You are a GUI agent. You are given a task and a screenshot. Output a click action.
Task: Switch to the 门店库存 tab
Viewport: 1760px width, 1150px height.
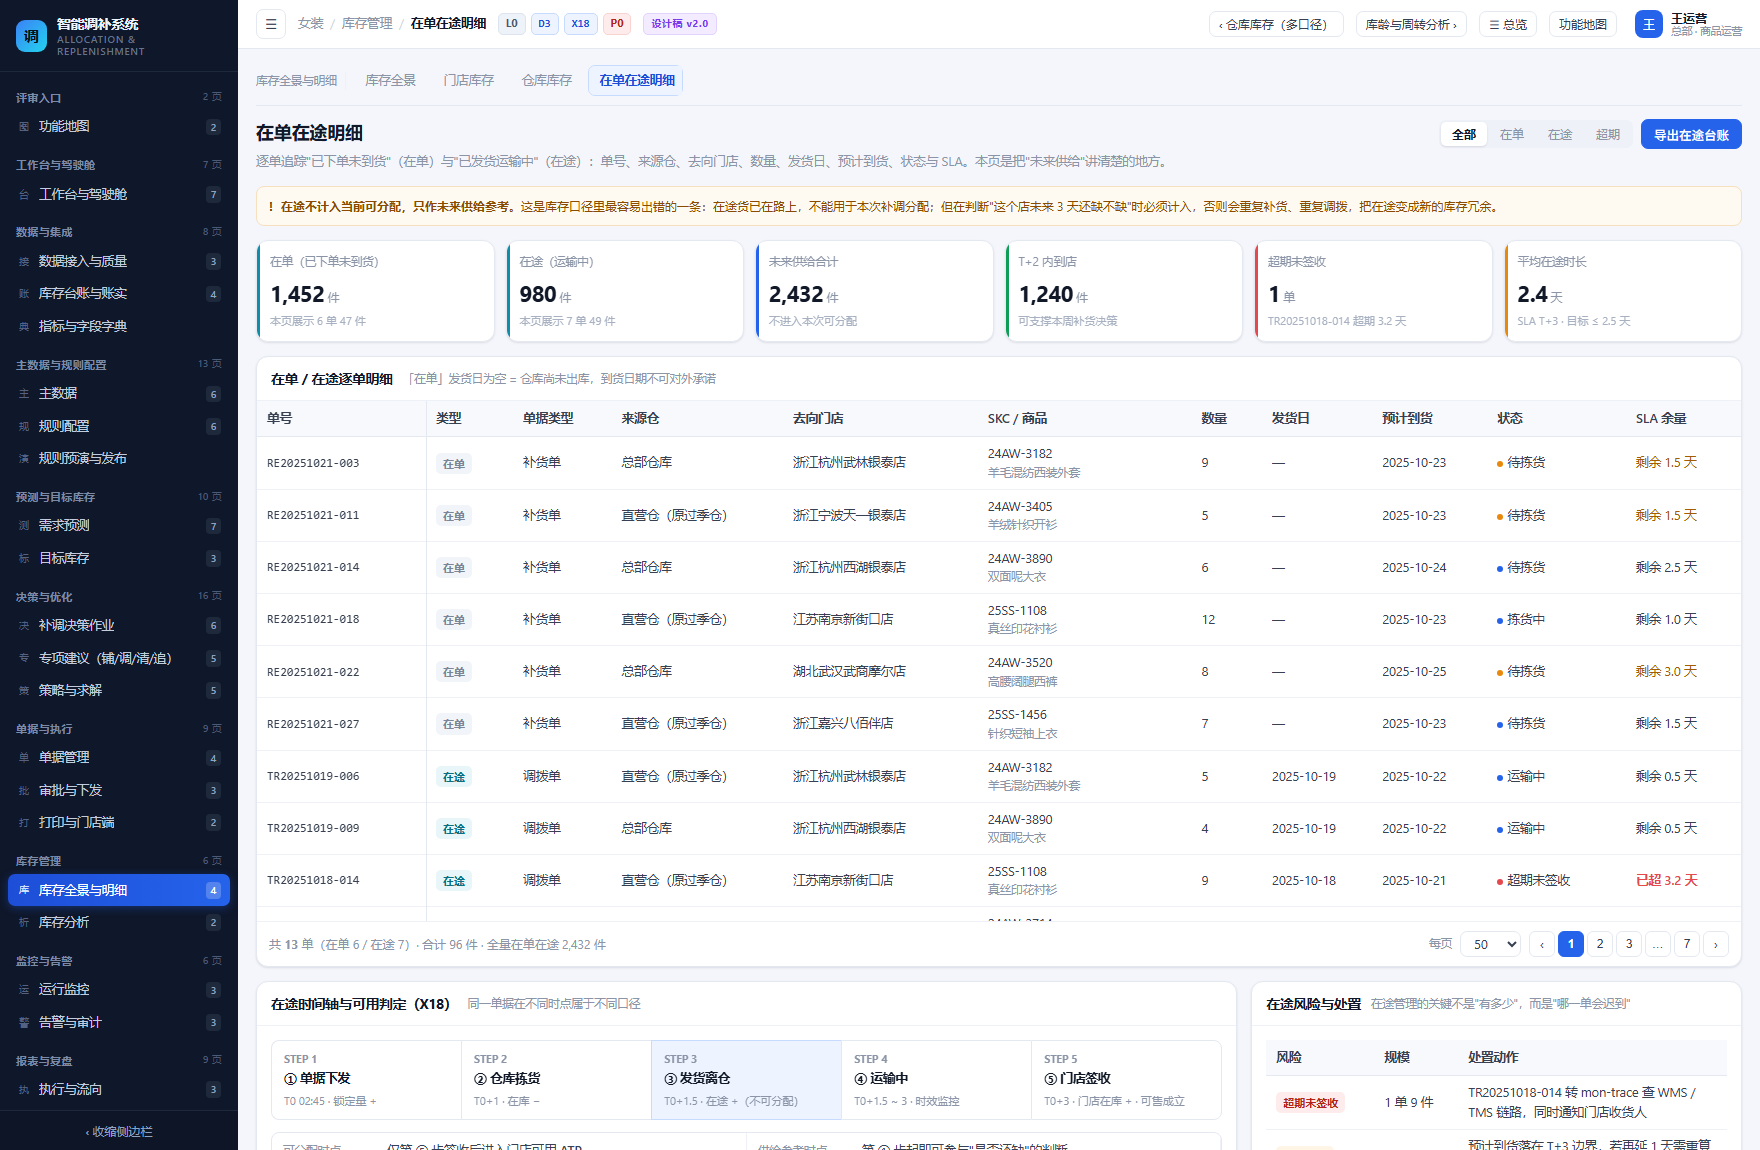pos(469,81)
